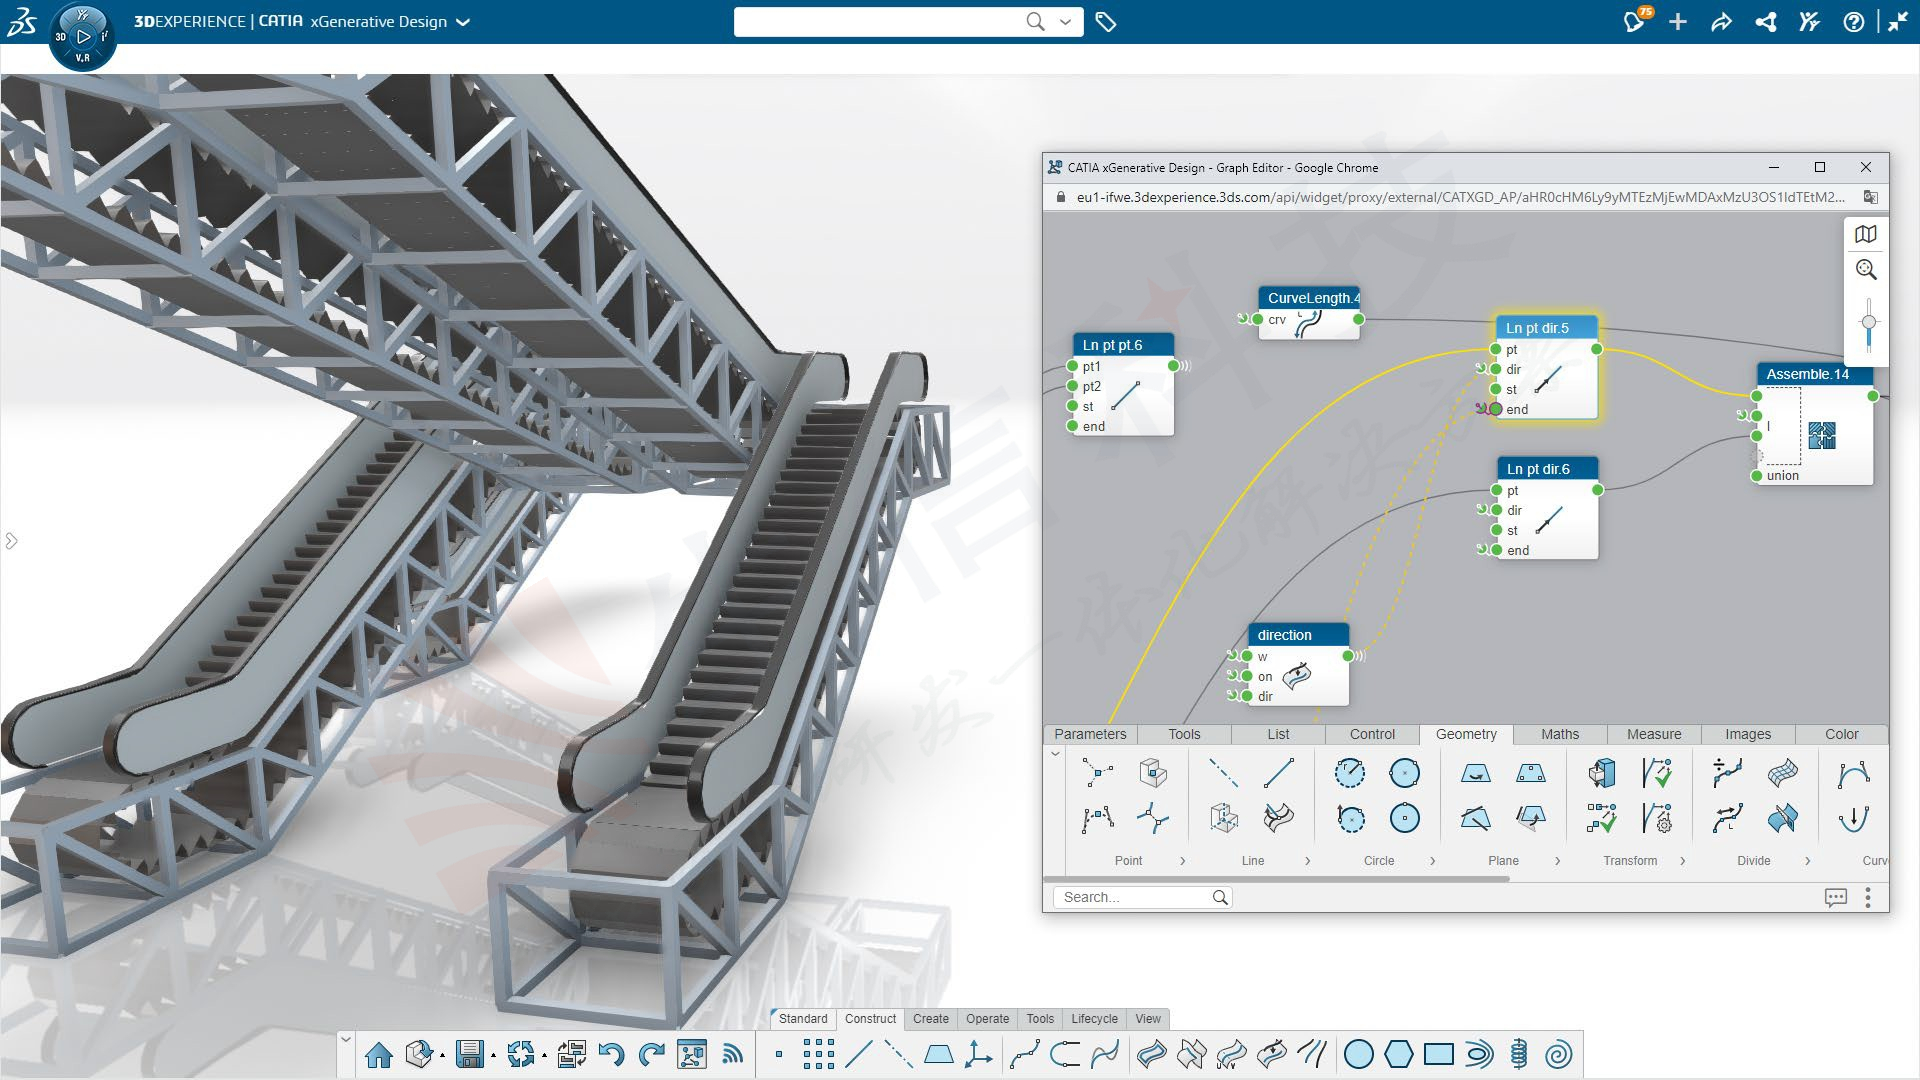Click the chat feedback icon in Graph Editor
The width and height of the screenshot is (1920, 1080).
coord(1835,897)
